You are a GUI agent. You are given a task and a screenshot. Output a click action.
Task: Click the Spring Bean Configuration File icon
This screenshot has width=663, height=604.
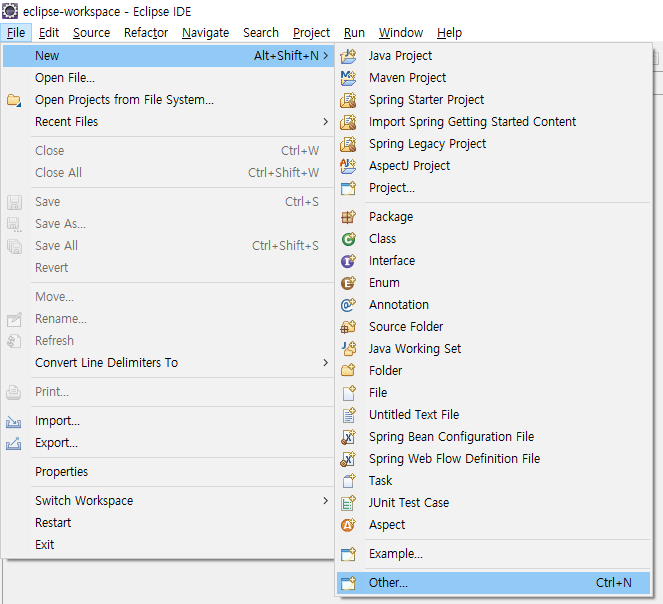click(348, 437)
